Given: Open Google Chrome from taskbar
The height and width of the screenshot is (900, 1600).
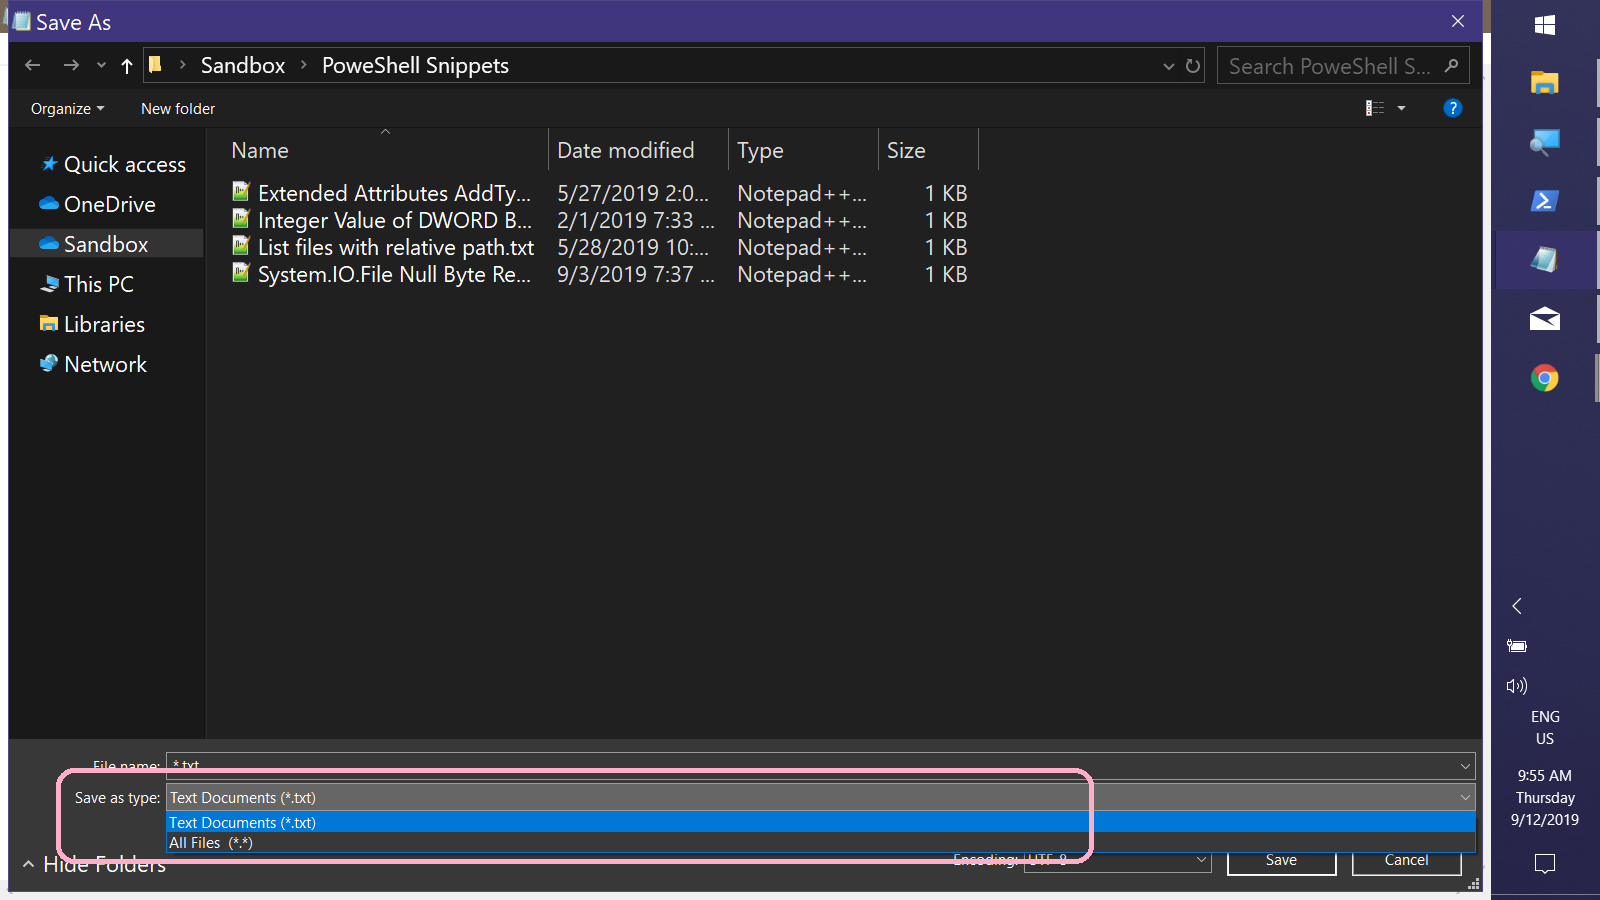Looking at the screenshot, I should 1545,378.
